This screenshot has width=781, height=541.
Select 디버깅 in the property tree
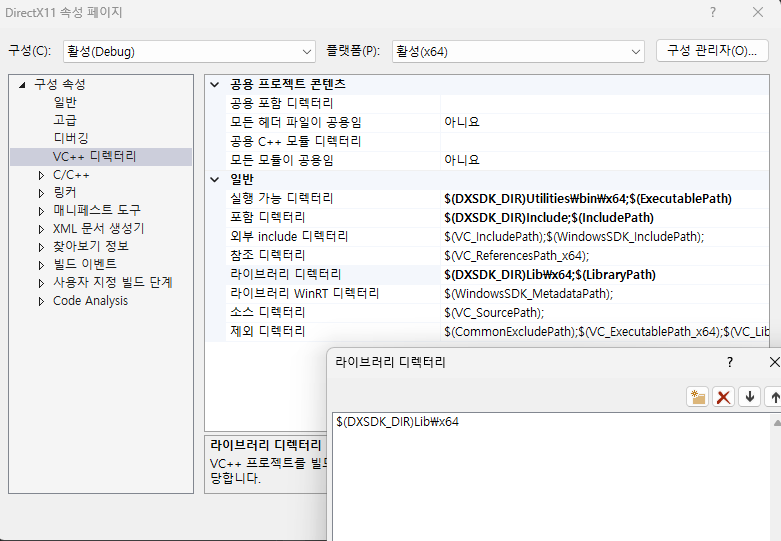pyautogui.click(x=71, y=138)
